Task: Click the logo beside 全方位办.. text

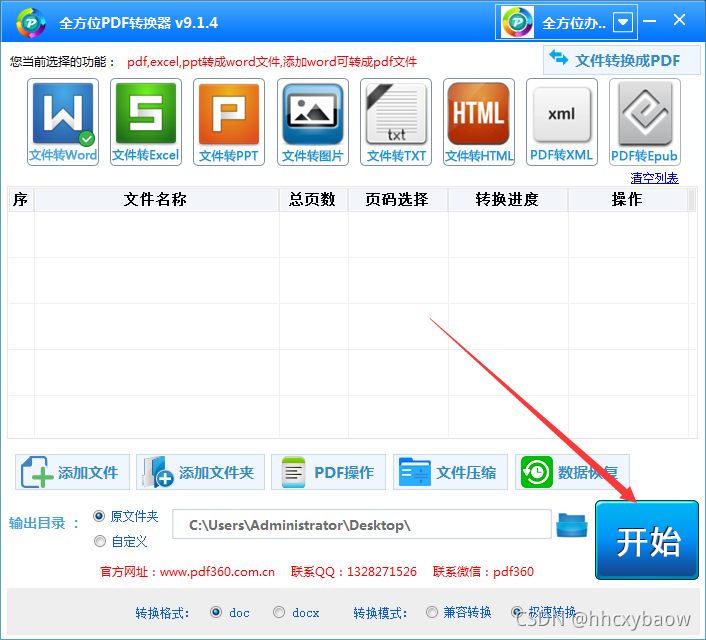Action: click(517, 22)
